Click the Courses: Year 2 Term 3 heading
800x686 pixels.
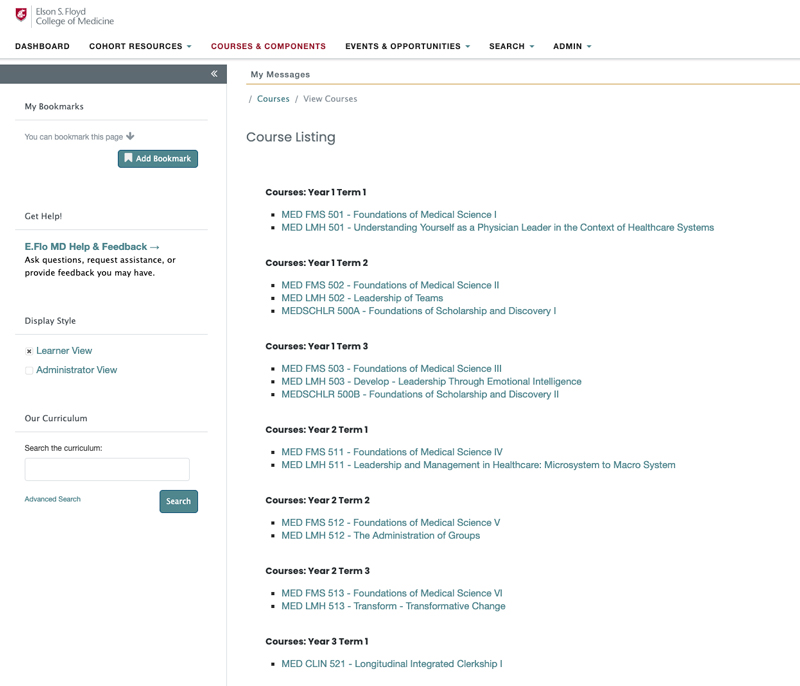click(x=317, y=571)
